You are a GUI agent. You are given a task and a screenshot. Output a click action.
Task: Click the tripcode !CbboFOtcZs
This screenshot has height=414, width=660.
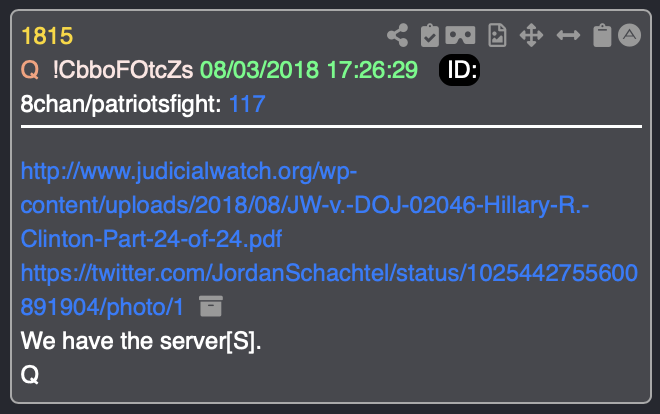[123, 70]
